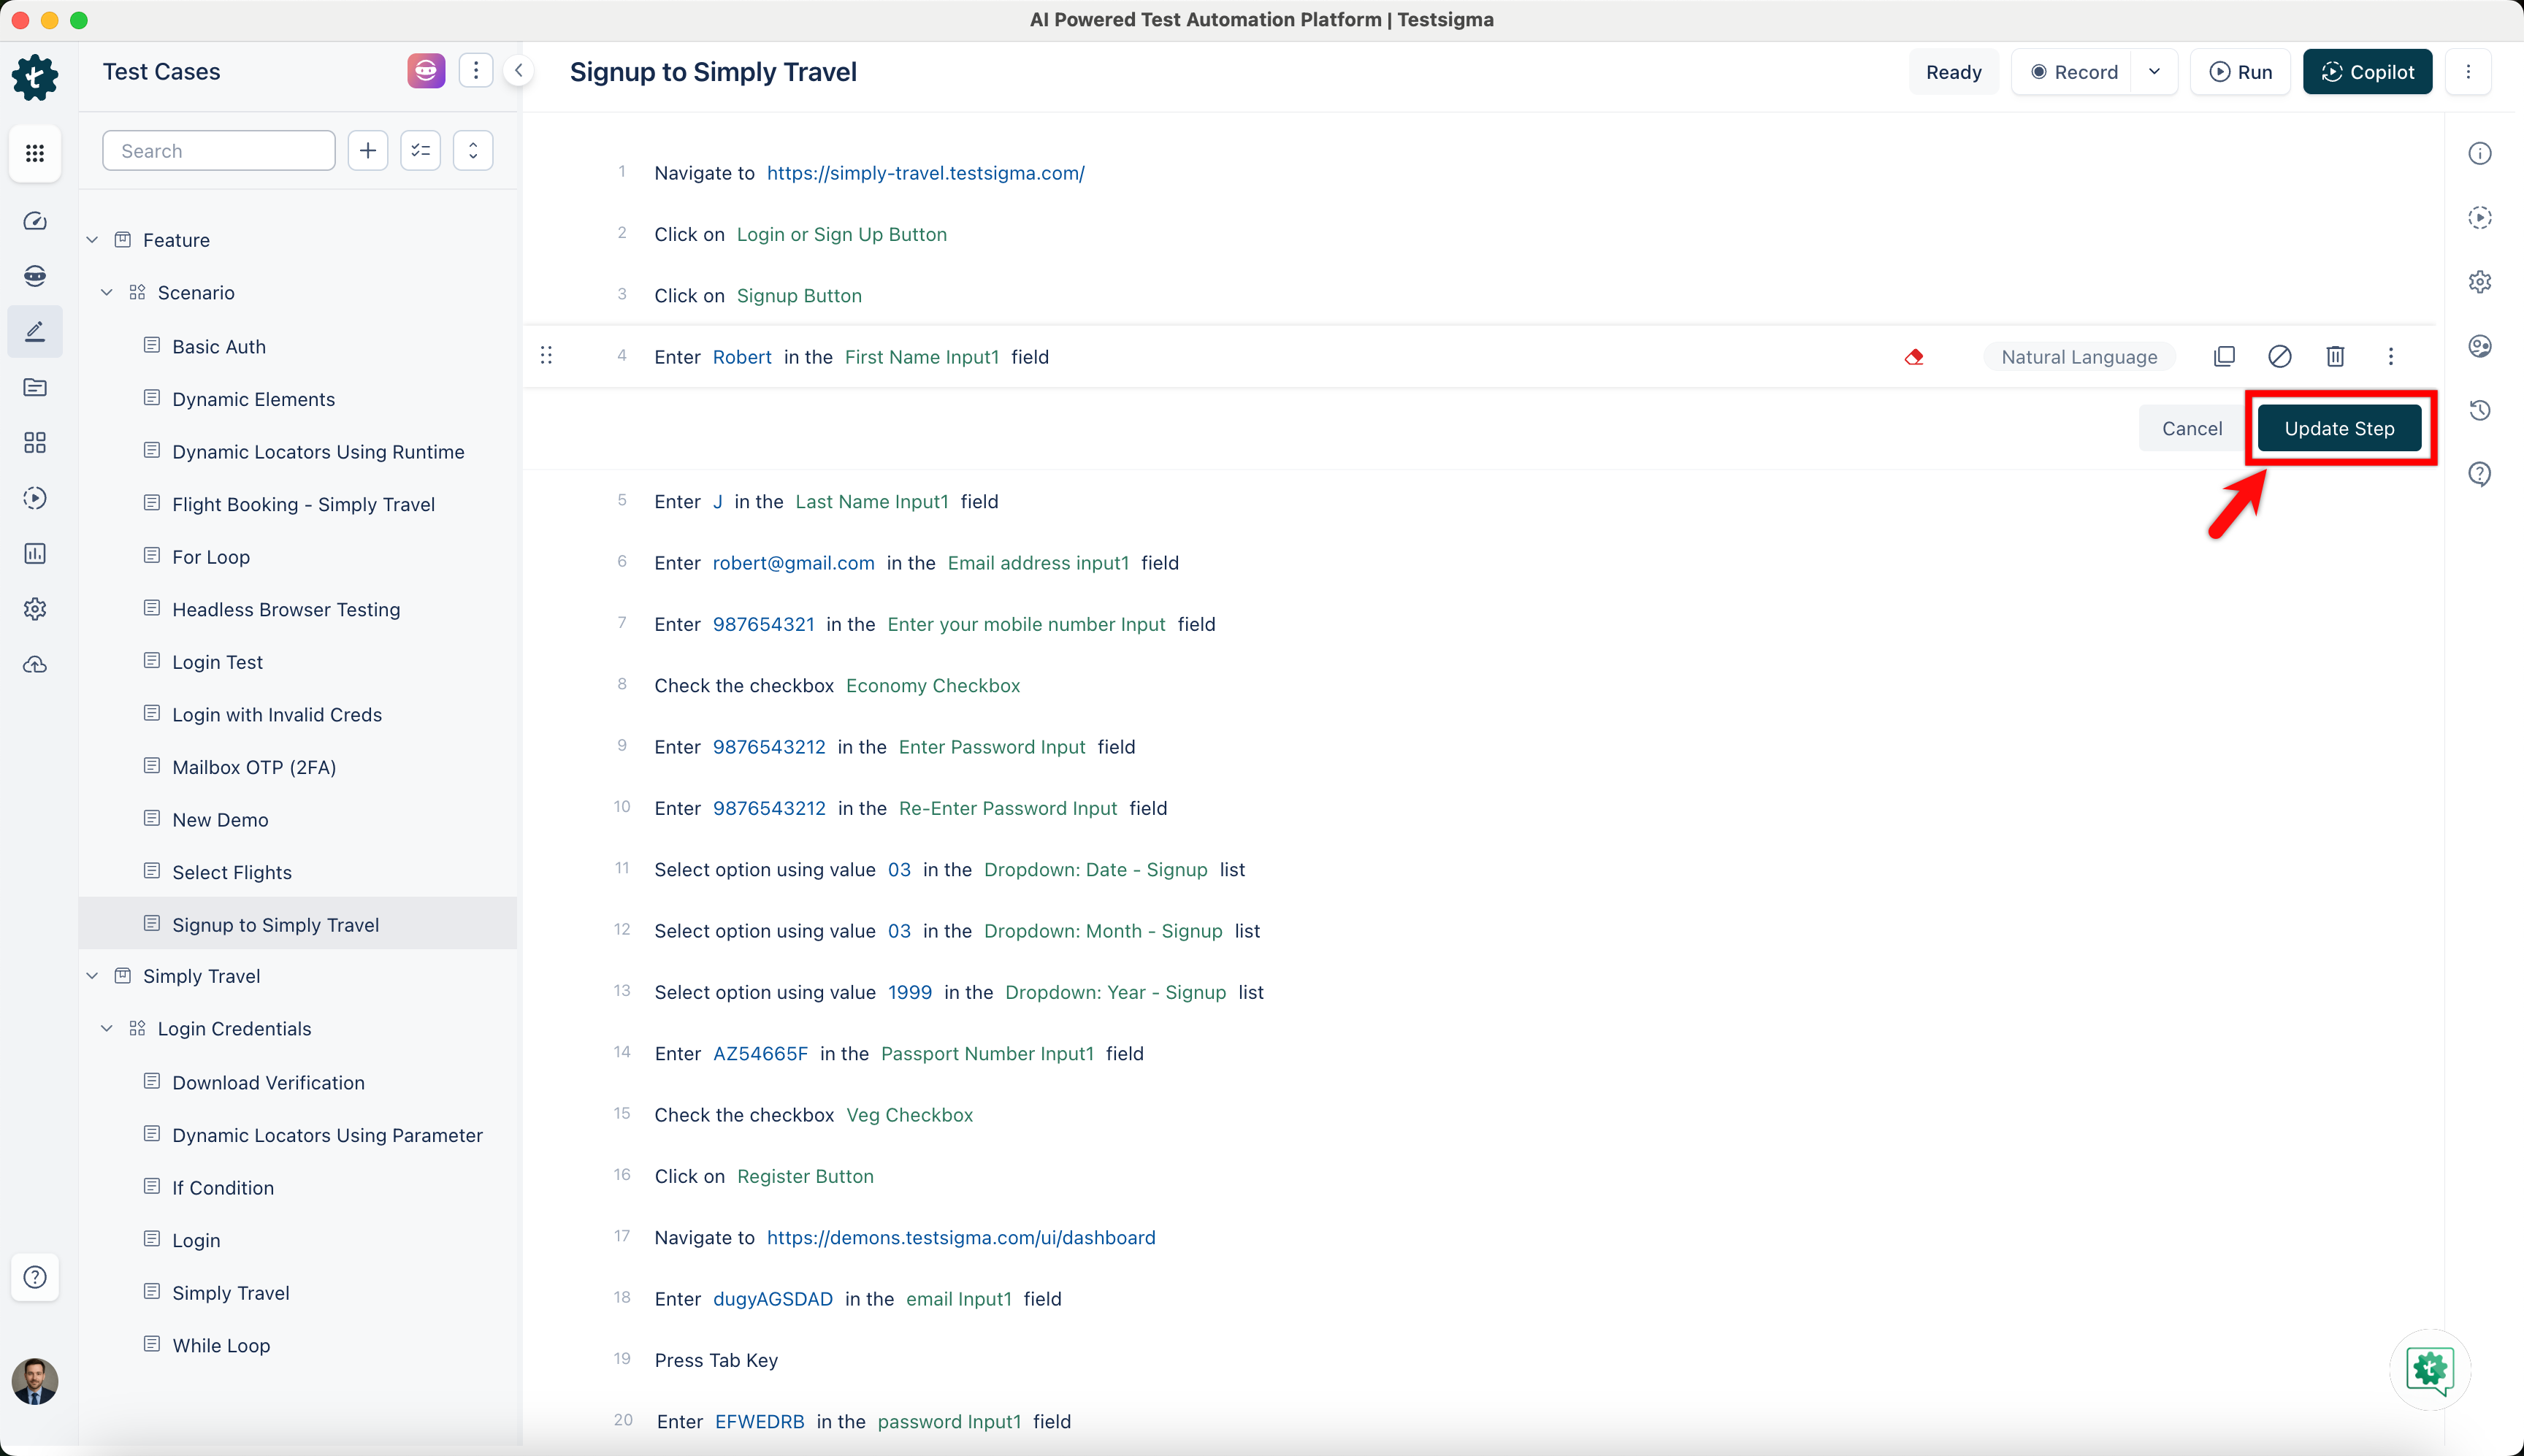Screen dimensions: 2524x1456
Task: Open Mailbox OTP (2FA) test case
Action: [254, 767]
